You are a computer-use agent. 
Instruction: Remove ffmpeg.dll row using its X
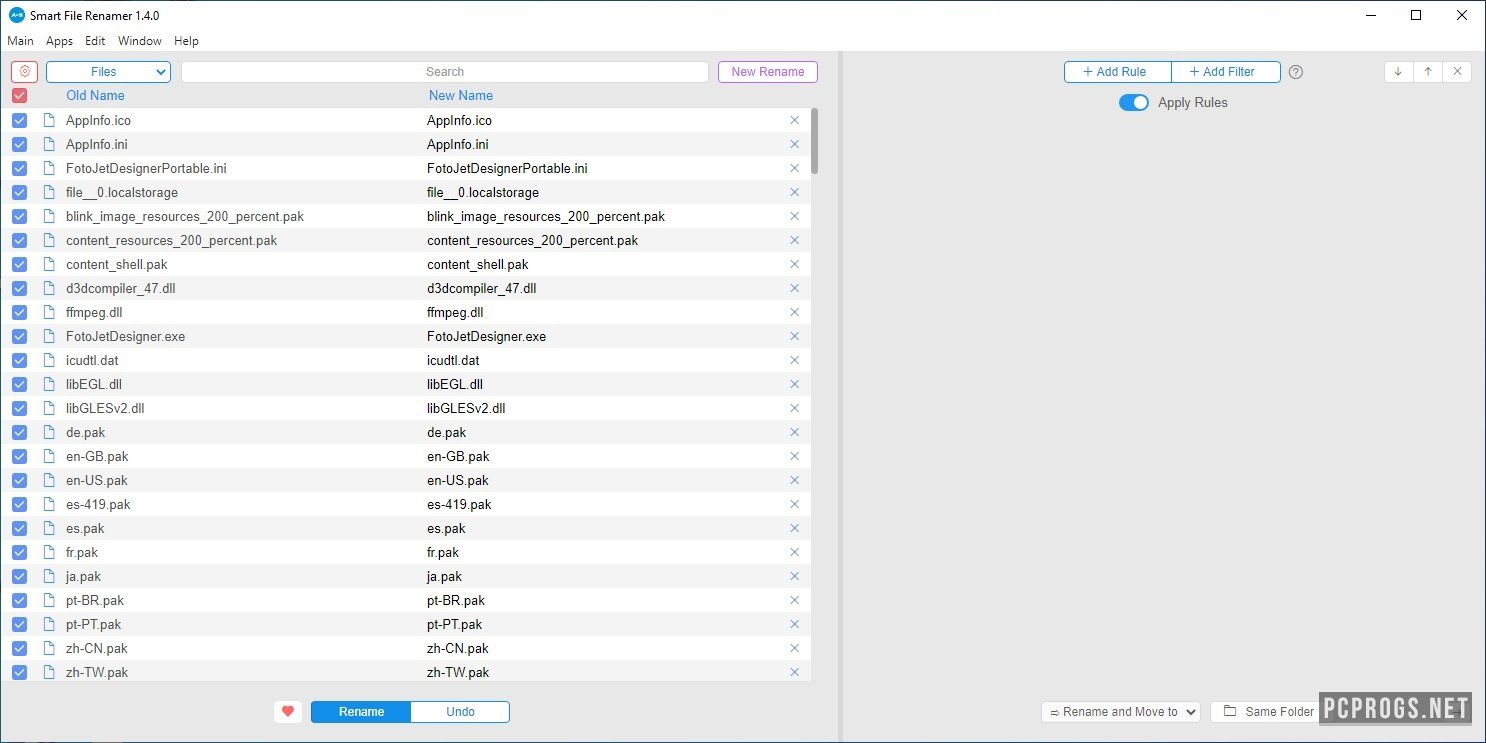795,312
